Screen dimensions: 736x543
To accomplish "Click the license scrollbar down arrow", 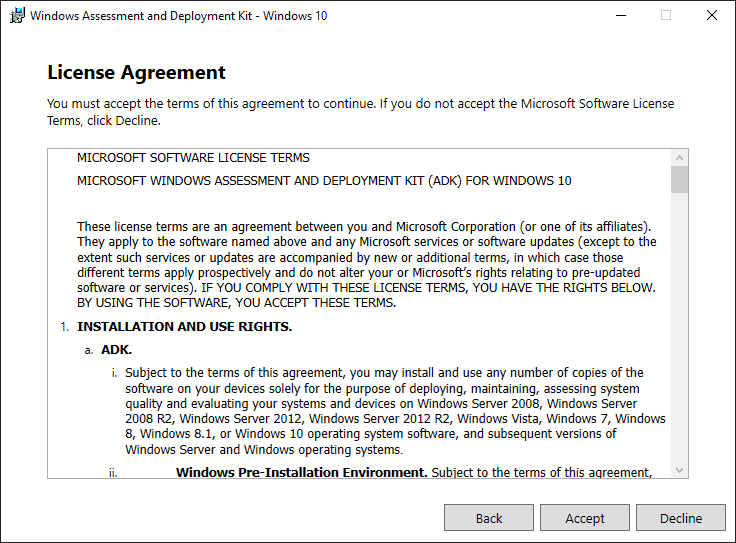I will 680,469.
